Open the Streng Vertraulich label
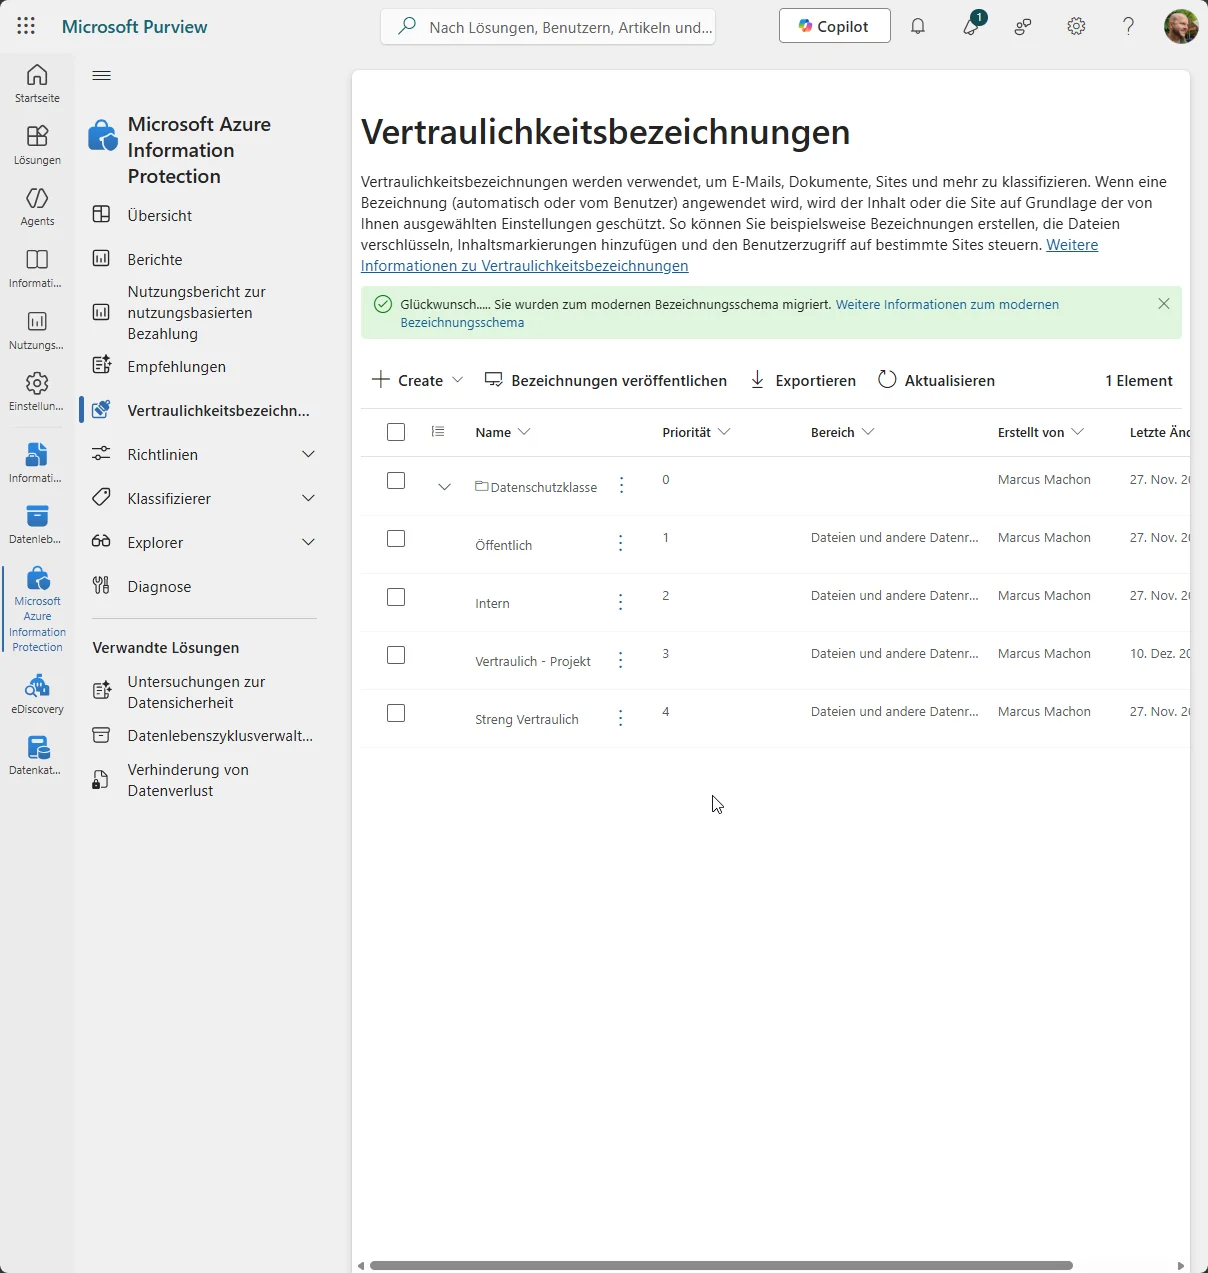Image resolution: width=1208 pixels, height=1273 pixels. point(527,719)
